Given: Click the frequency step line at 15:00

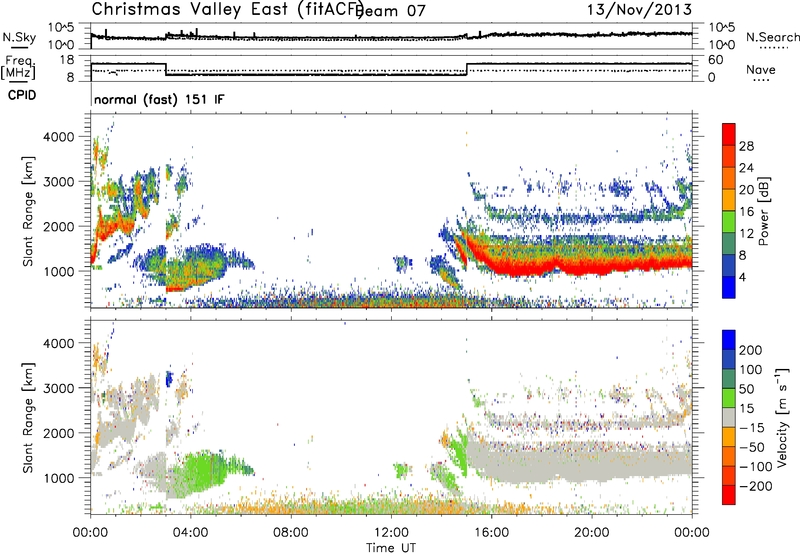Looking at the screenshot, I should 467,69.
